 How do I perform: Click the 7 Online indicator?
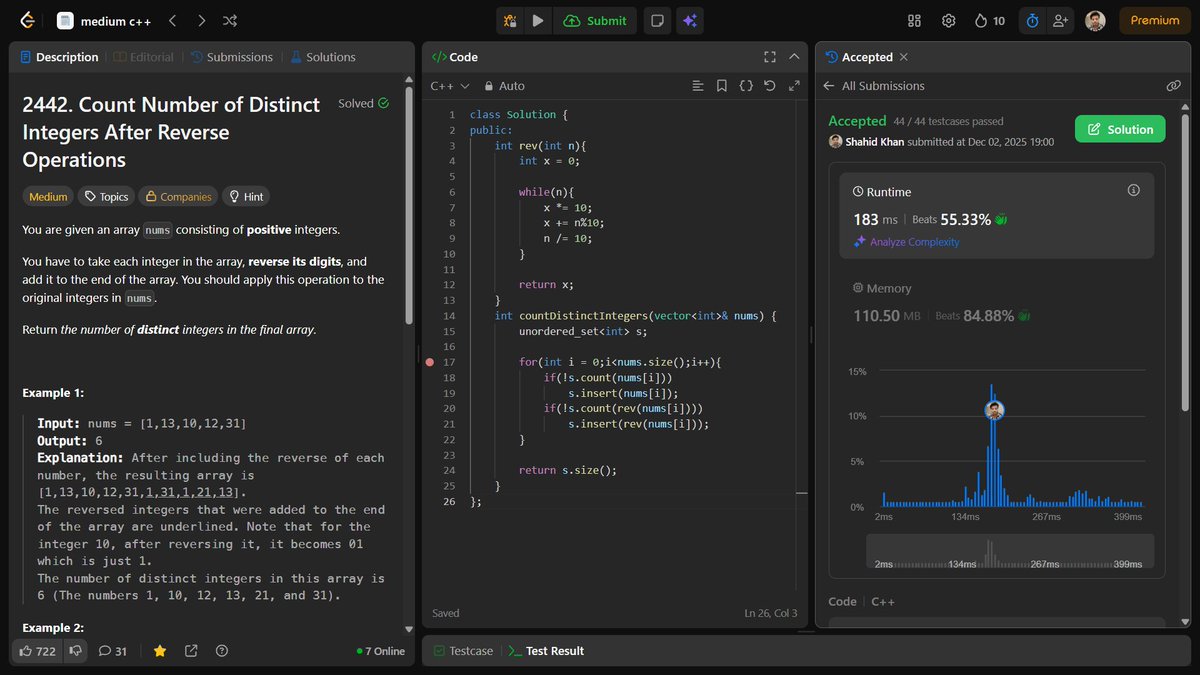(381, 651)
